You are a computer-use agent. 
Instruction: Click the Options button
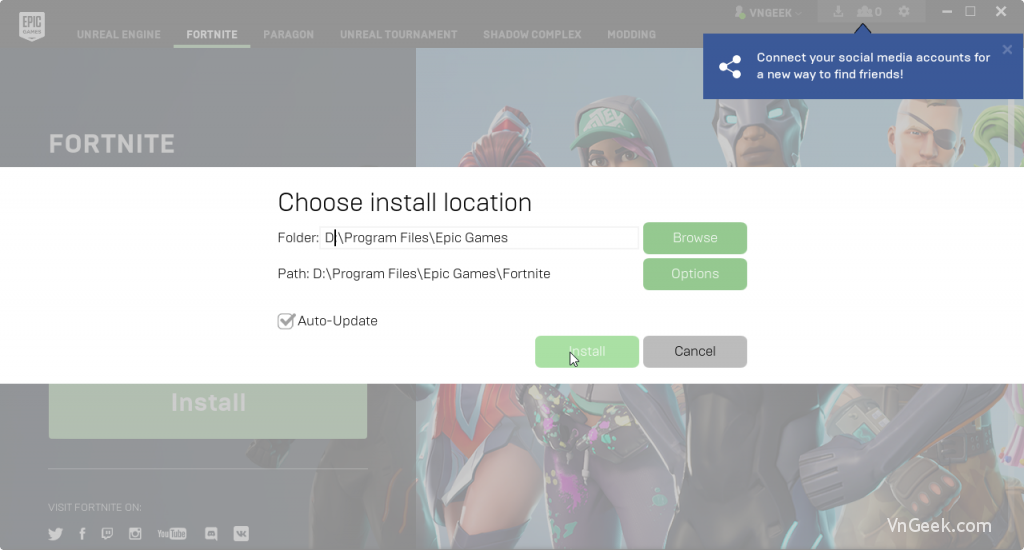click(695, 274)
